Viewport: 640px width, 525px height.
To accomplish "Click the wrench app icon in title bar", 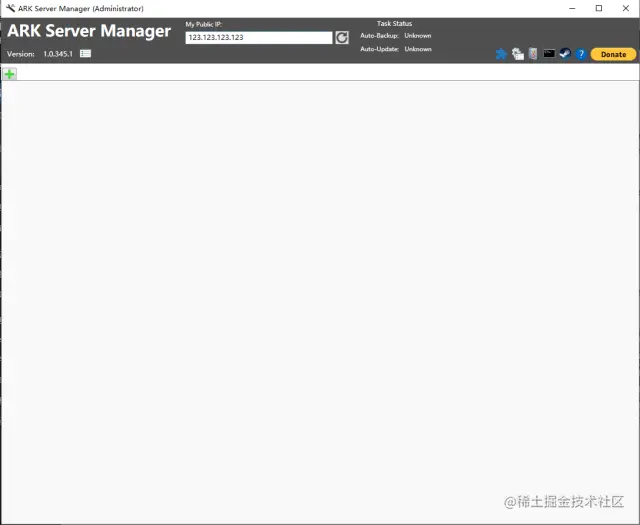I will 10,8.
